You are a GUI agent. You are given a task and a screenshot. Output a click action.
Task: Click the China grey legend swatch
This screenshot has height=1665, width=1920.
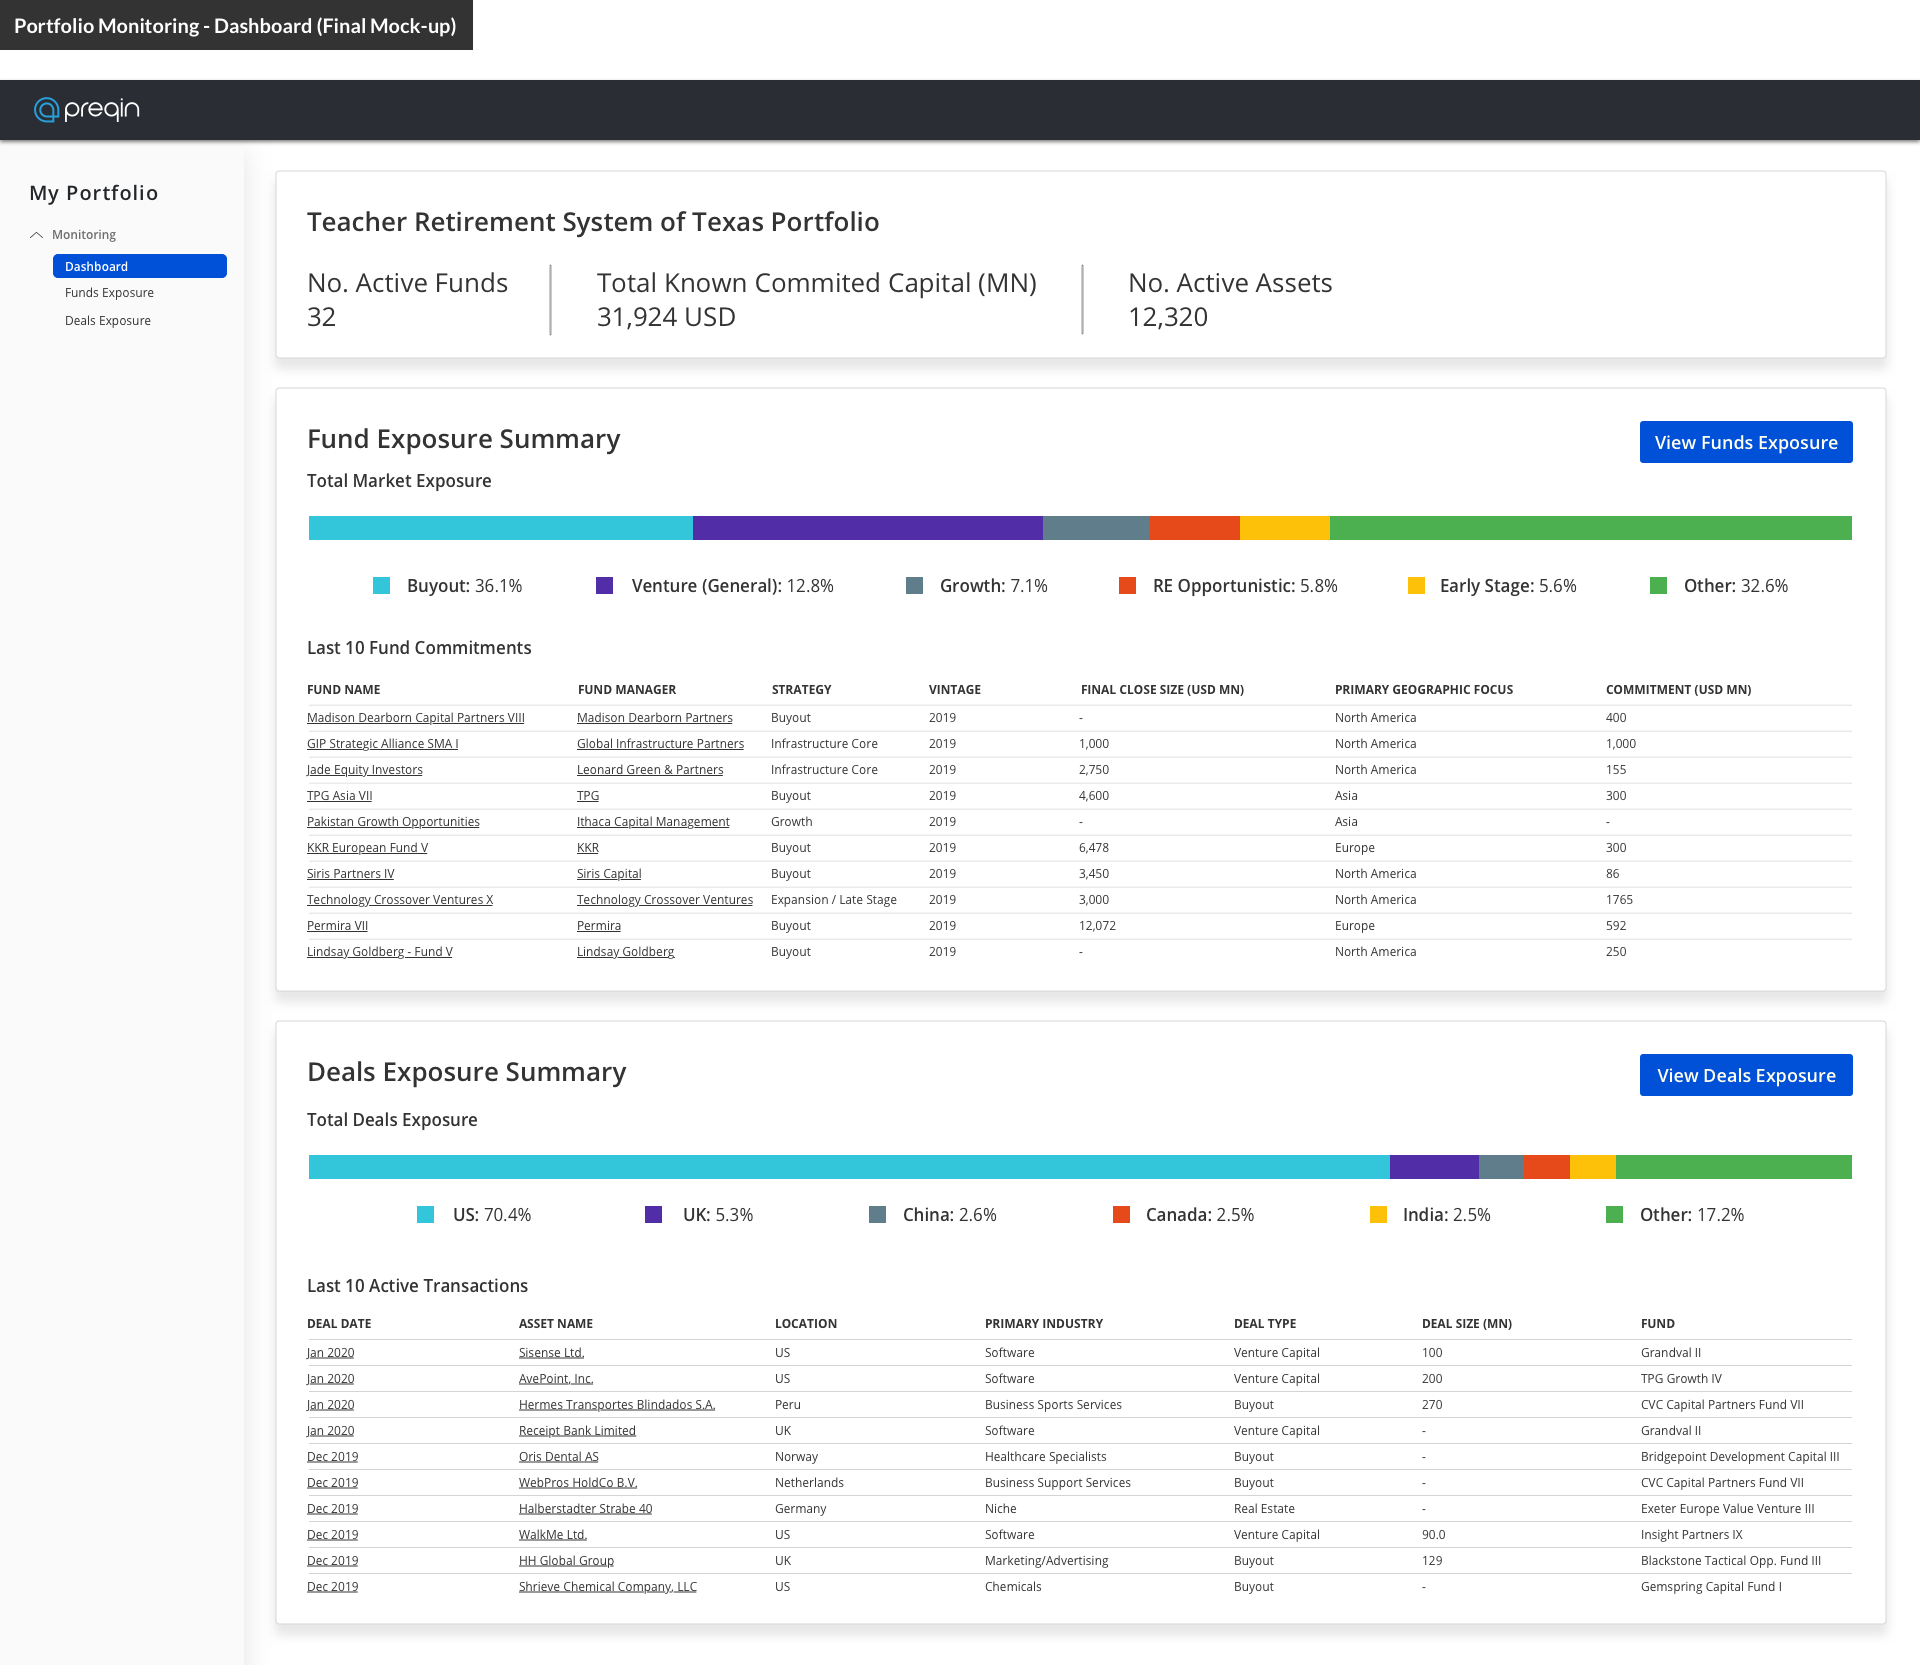(x=878, y=1215)
